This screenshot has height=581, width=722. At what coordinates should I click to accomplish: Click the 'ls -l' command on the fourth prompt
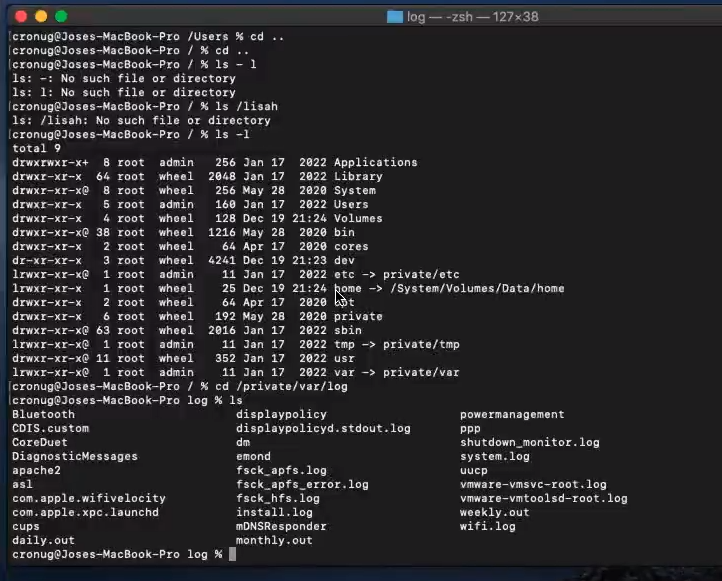(232, 134)
